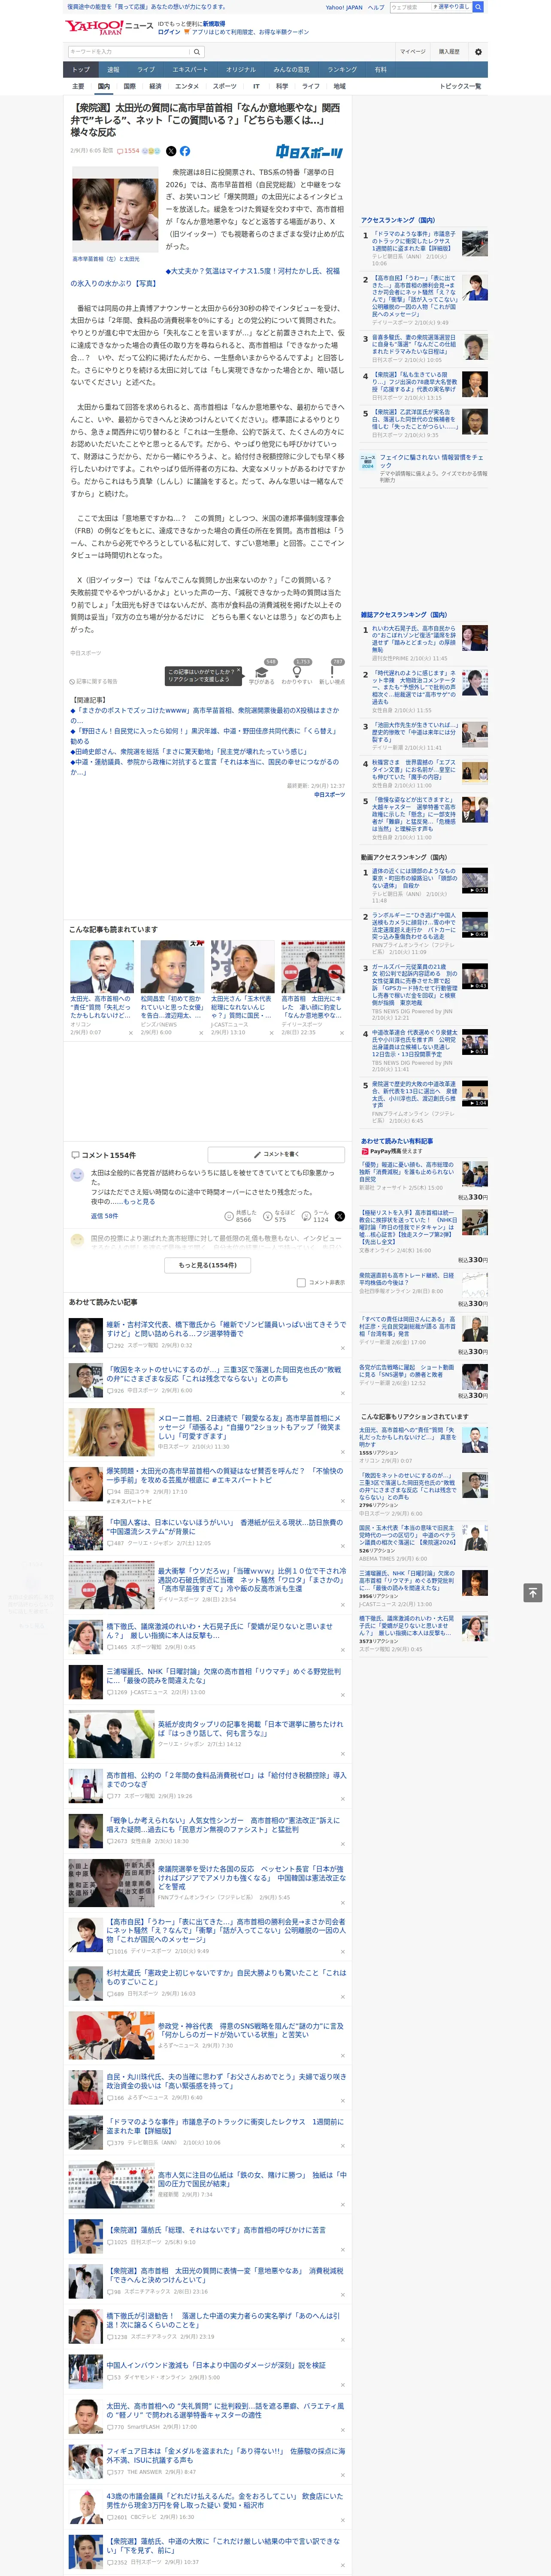Select the オリジナル navigation tab
Viewport: 551px width, 2576px height.
coord(241,69)
